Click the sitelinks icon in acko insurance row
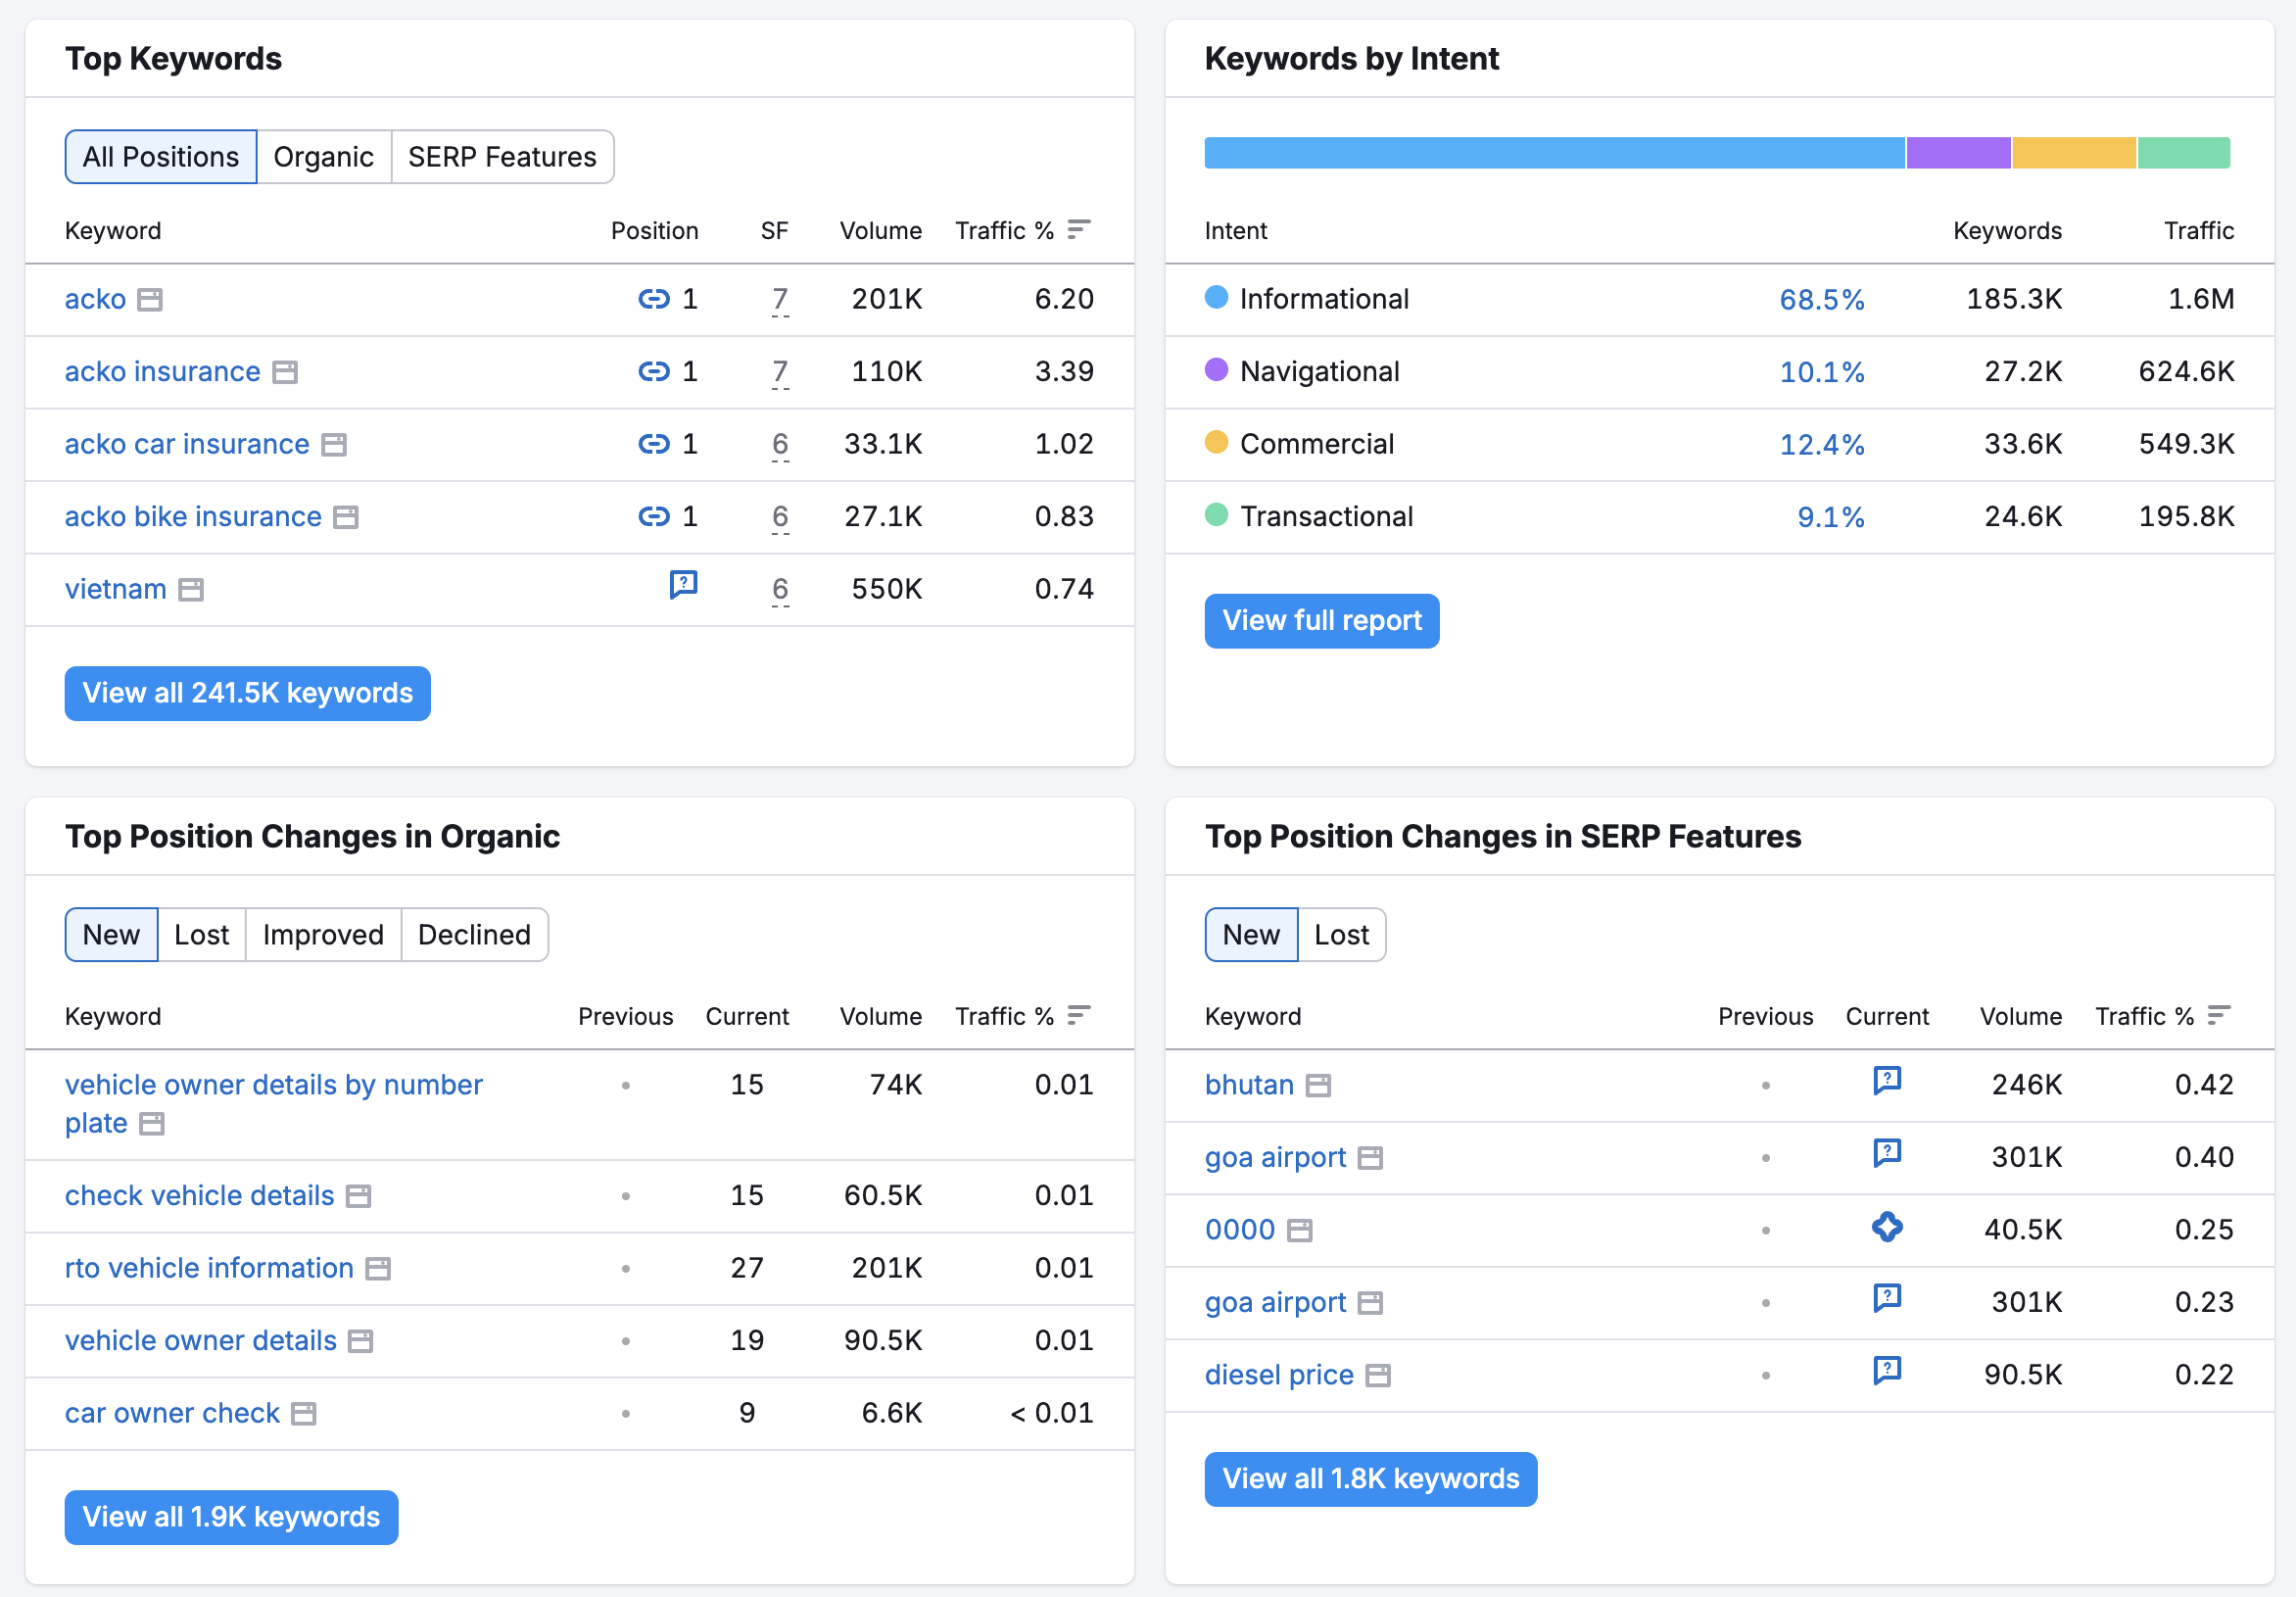Image resolution: width=2296 pixels, height=1597 pixels. 654,372
